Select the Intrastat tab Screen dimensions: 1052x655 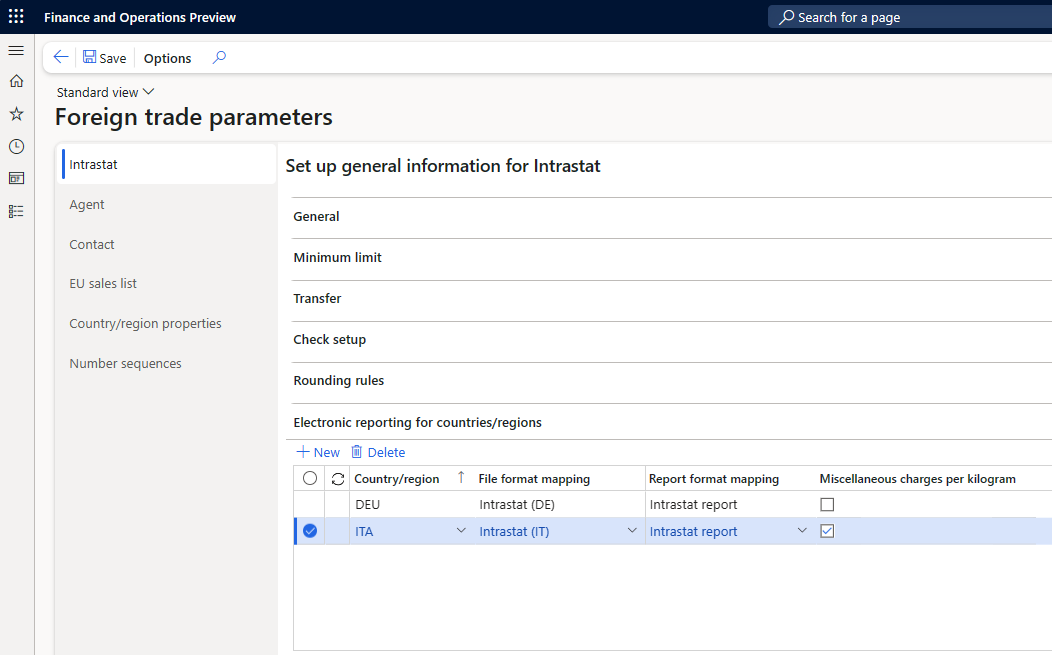[168, 164]
